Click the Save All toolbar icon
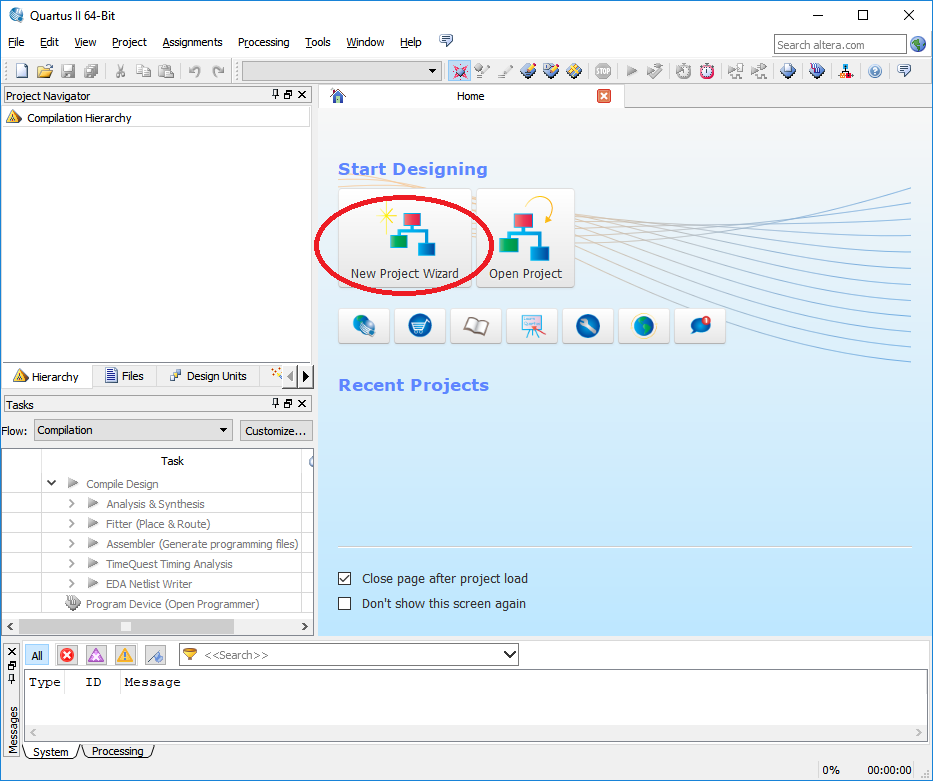This screenshot has width=933, height=781. (90, 71)
